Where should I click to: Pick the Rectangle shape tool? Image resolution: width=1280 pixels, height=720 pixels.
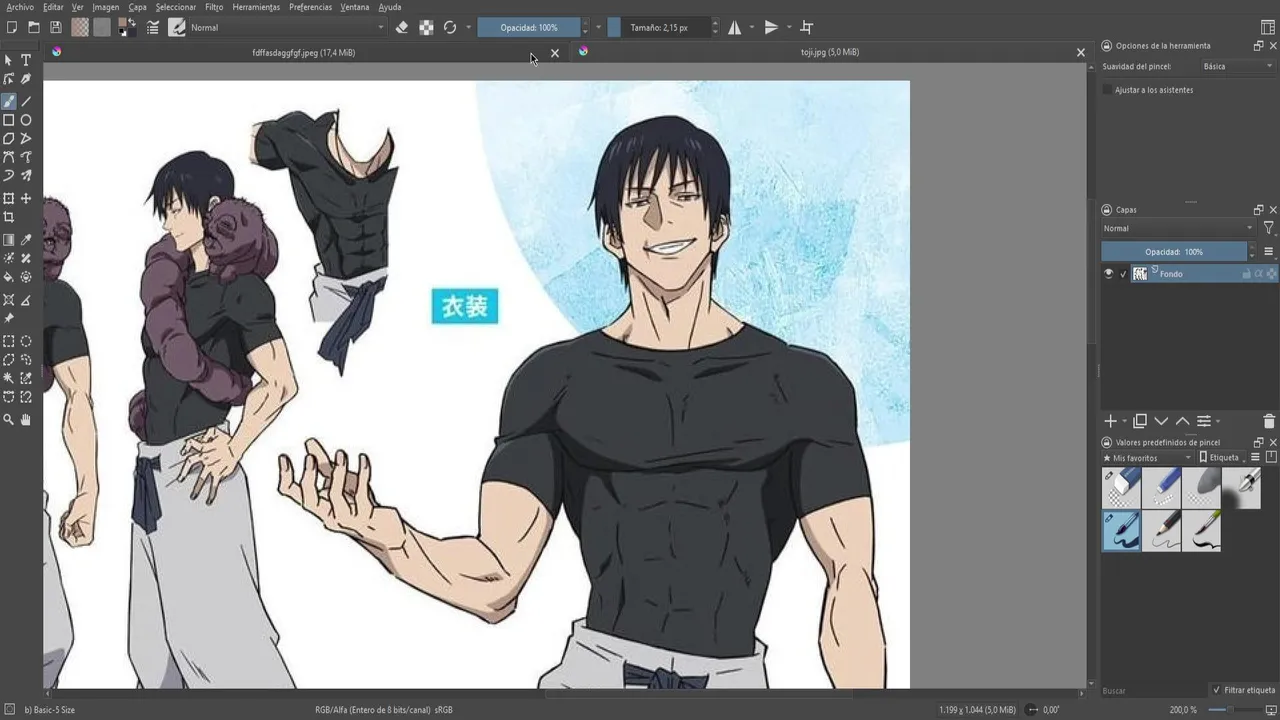coord(9,120)
